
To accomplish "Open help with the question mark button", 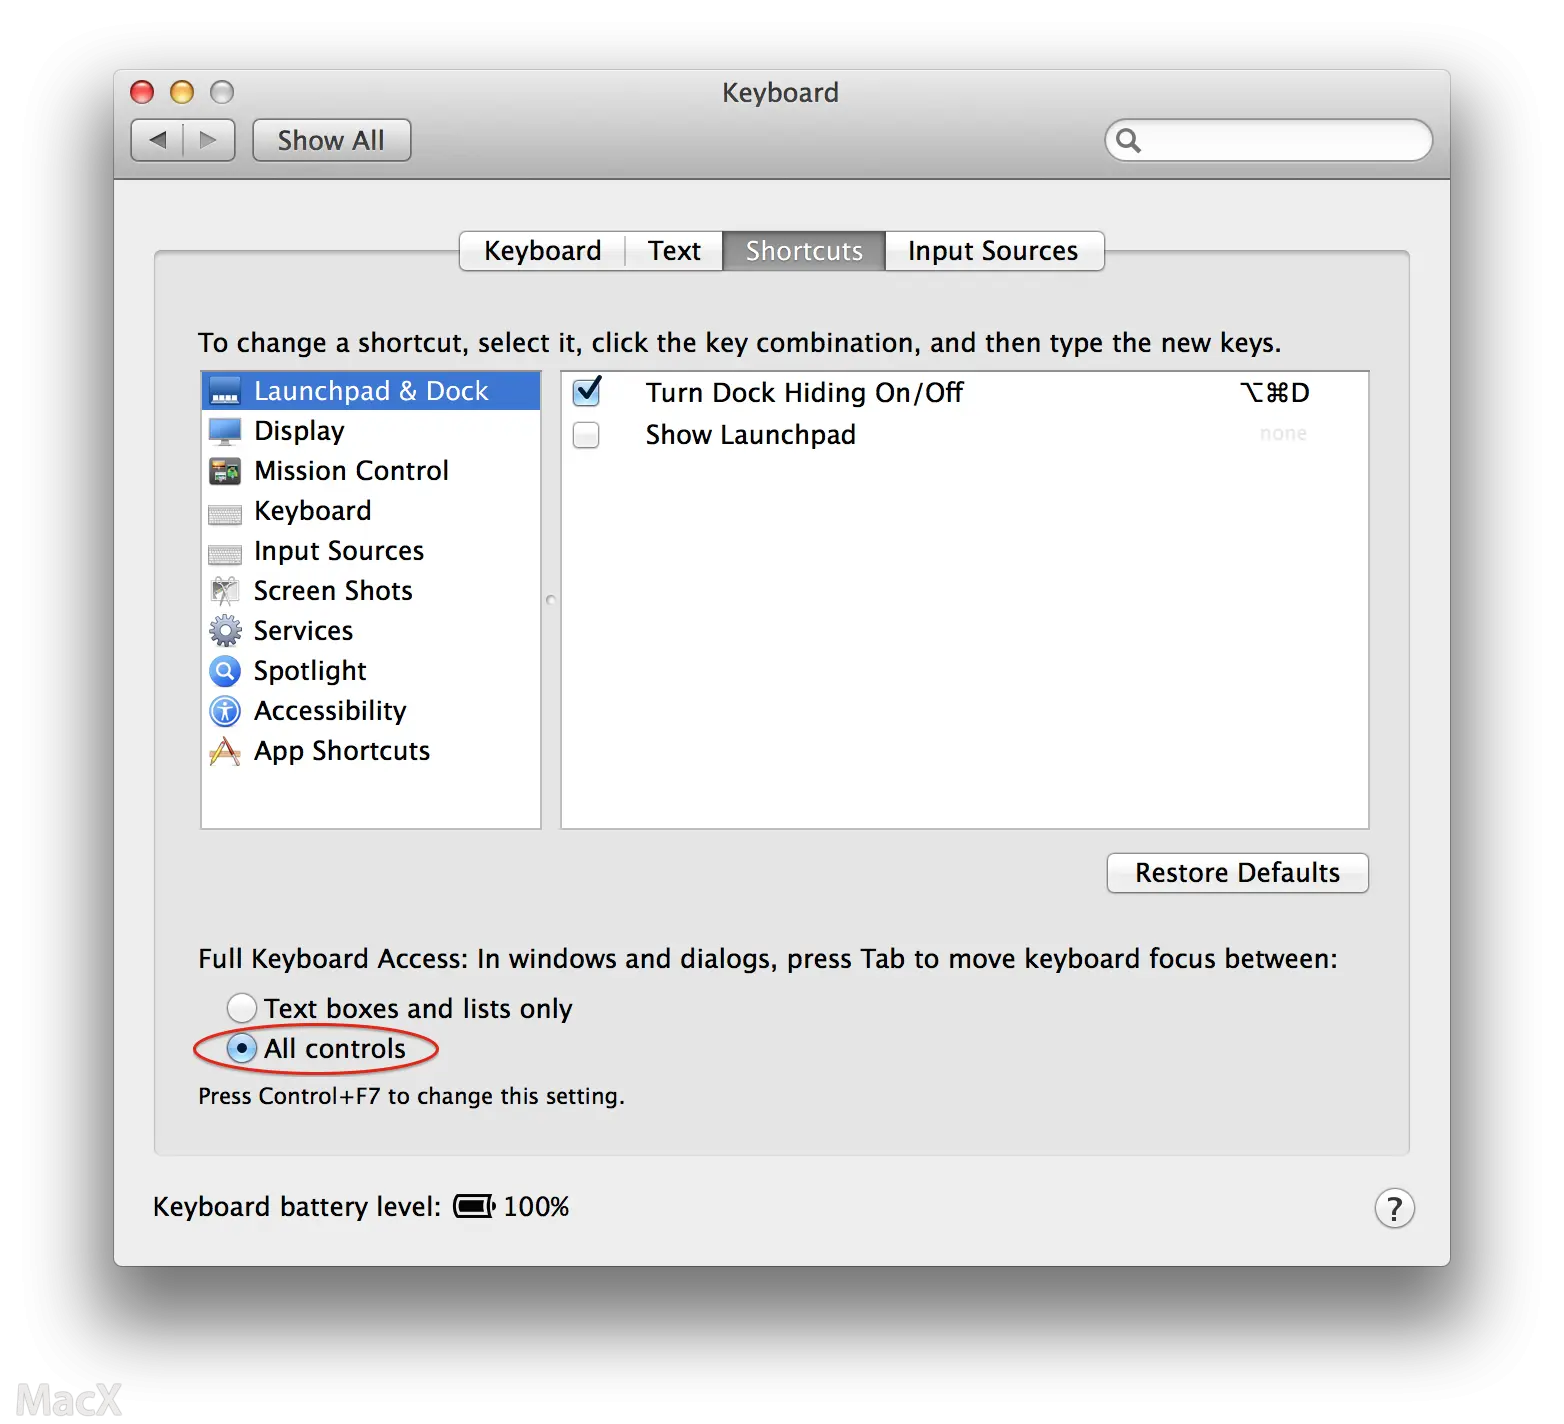I will point(1394,1208).
